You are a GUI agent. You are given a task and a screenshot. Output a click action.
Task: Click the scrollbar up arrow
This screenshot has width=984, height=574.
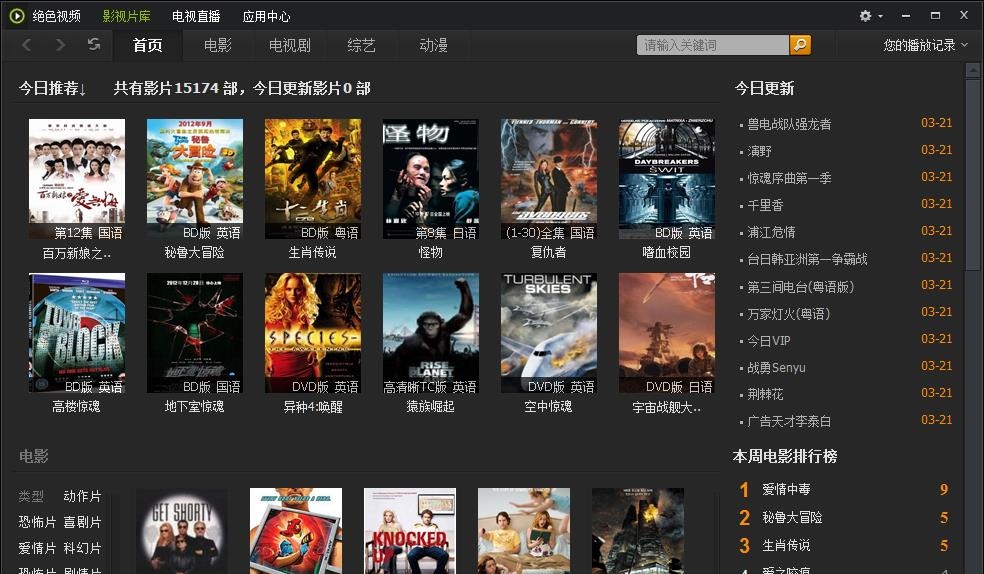pyautogui.click(x=973, y=68)
